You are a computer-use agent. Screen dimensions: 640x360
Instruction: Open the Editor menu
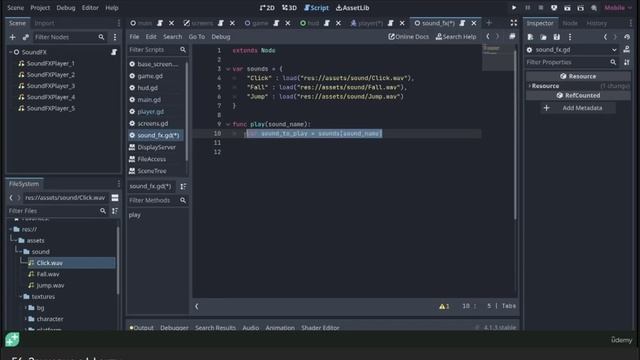(90, 8)
